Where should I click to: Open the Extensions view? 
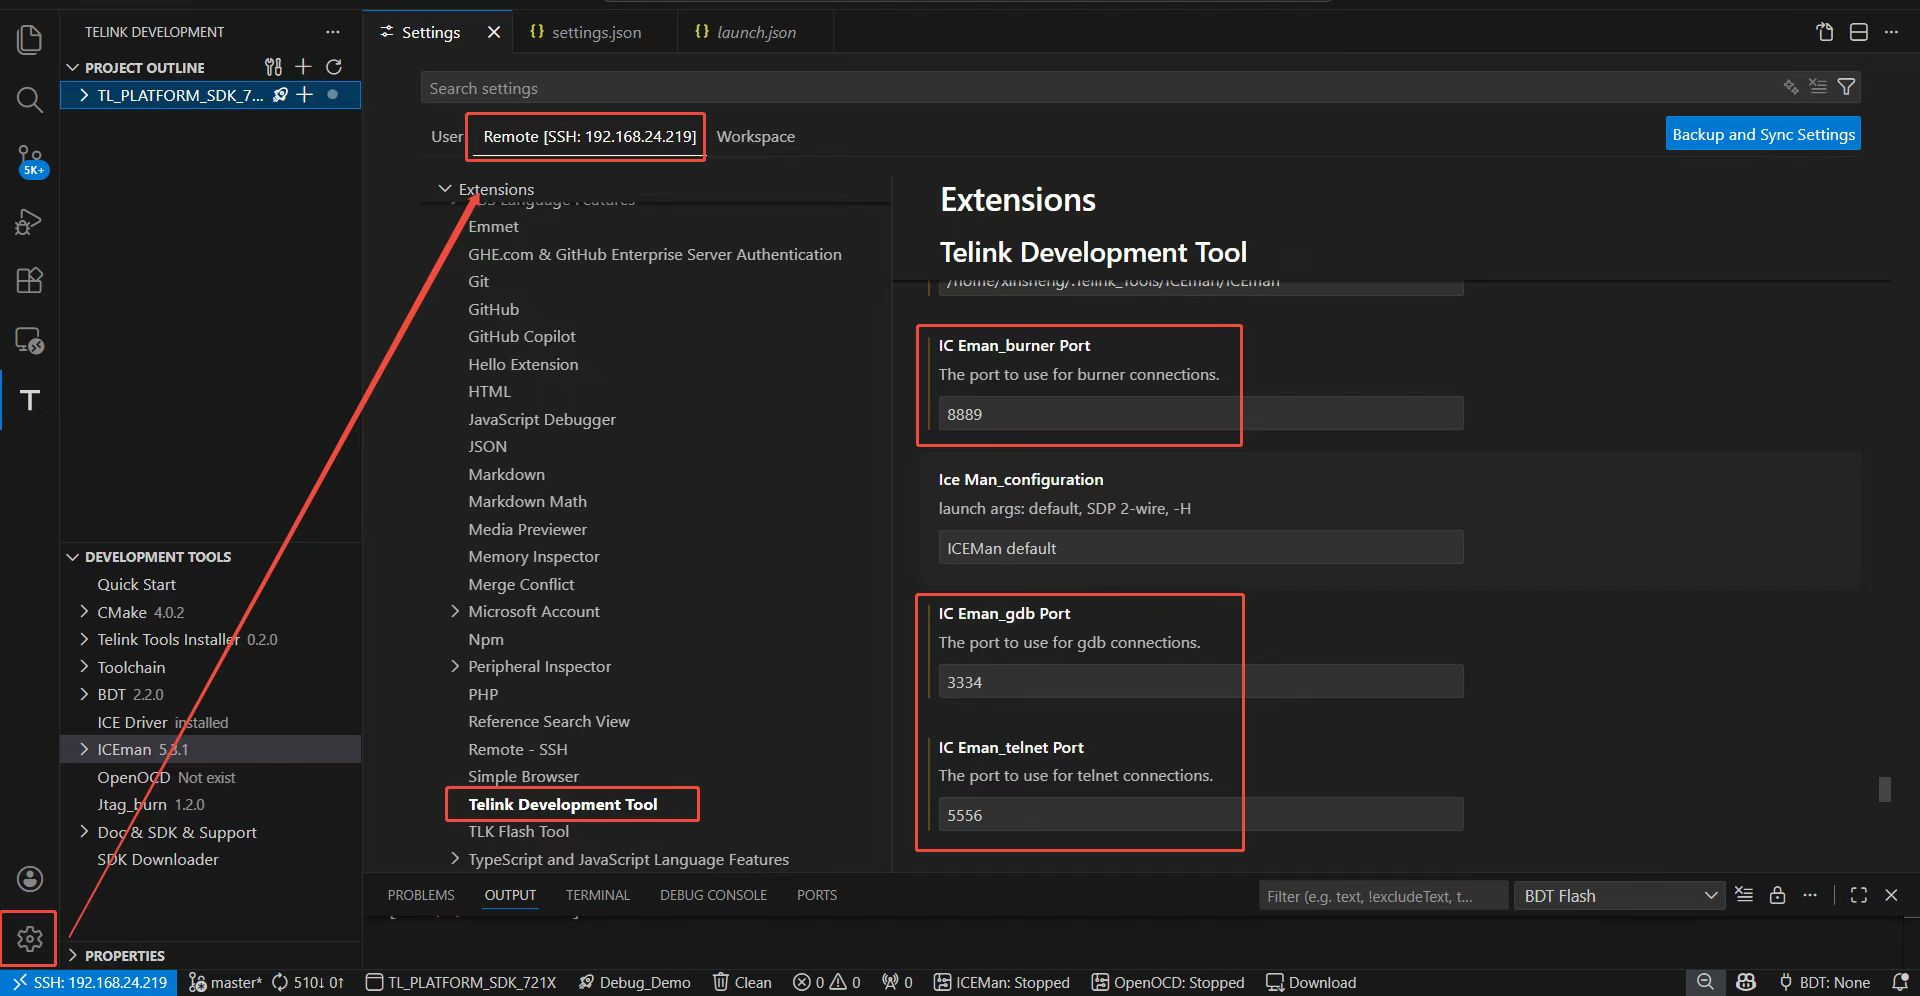(29, 280)
